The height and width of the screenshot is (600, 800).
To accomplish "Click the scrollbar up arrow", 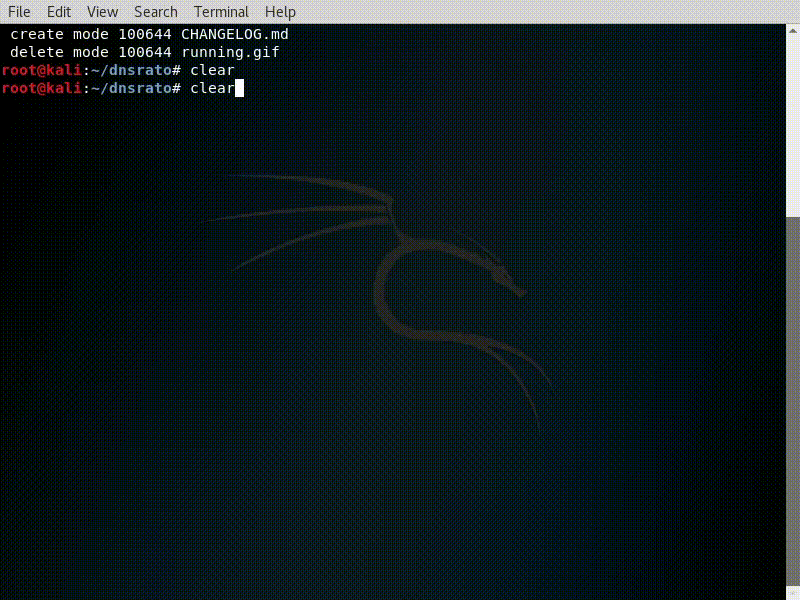I will tap(793, 31).
